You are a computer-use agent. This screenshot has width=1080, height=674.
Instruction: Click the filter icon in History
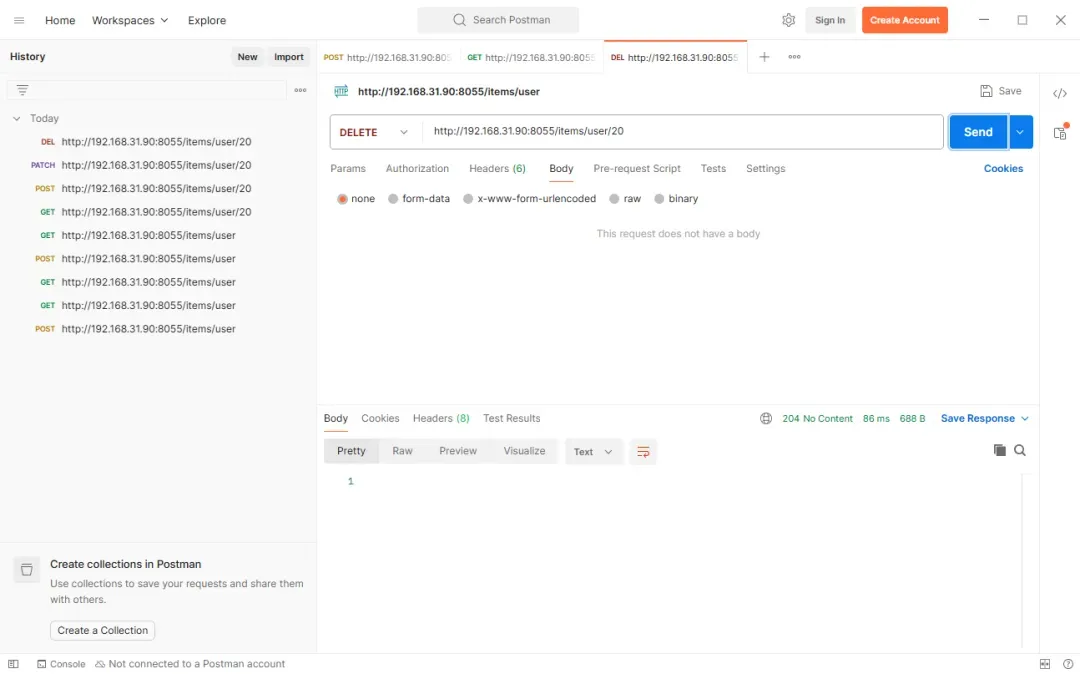(x=22, y=90)
